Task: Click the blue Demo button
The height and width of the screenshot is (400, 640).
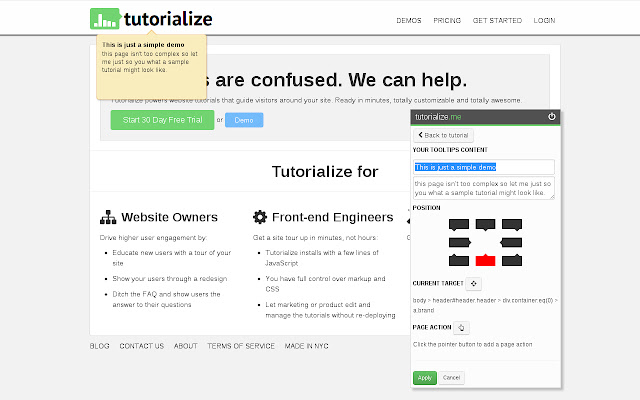Action: pyautogui.click(x=244, y=120)
